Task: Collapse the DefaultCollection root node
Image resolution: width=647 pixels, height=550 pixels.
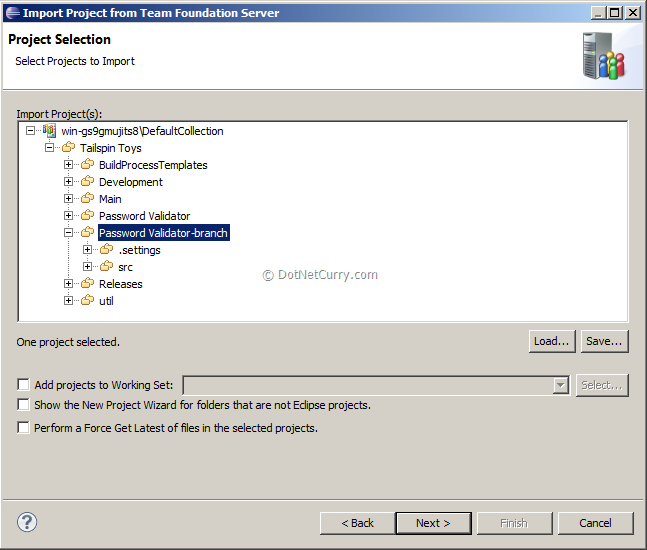Action: click(31, 131)
